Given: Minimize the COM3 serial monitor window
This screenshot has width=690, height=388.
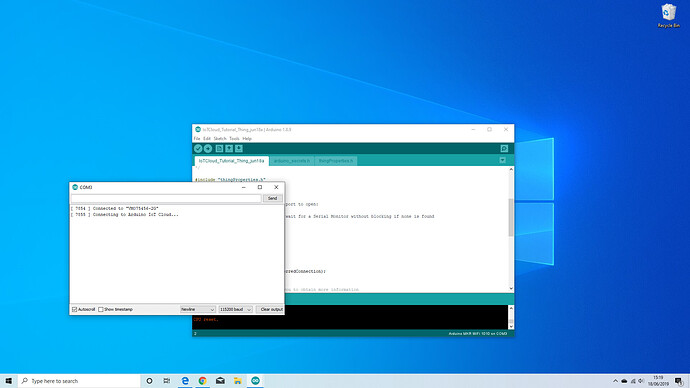Looking at the screenshot, I should click(243, 187).
